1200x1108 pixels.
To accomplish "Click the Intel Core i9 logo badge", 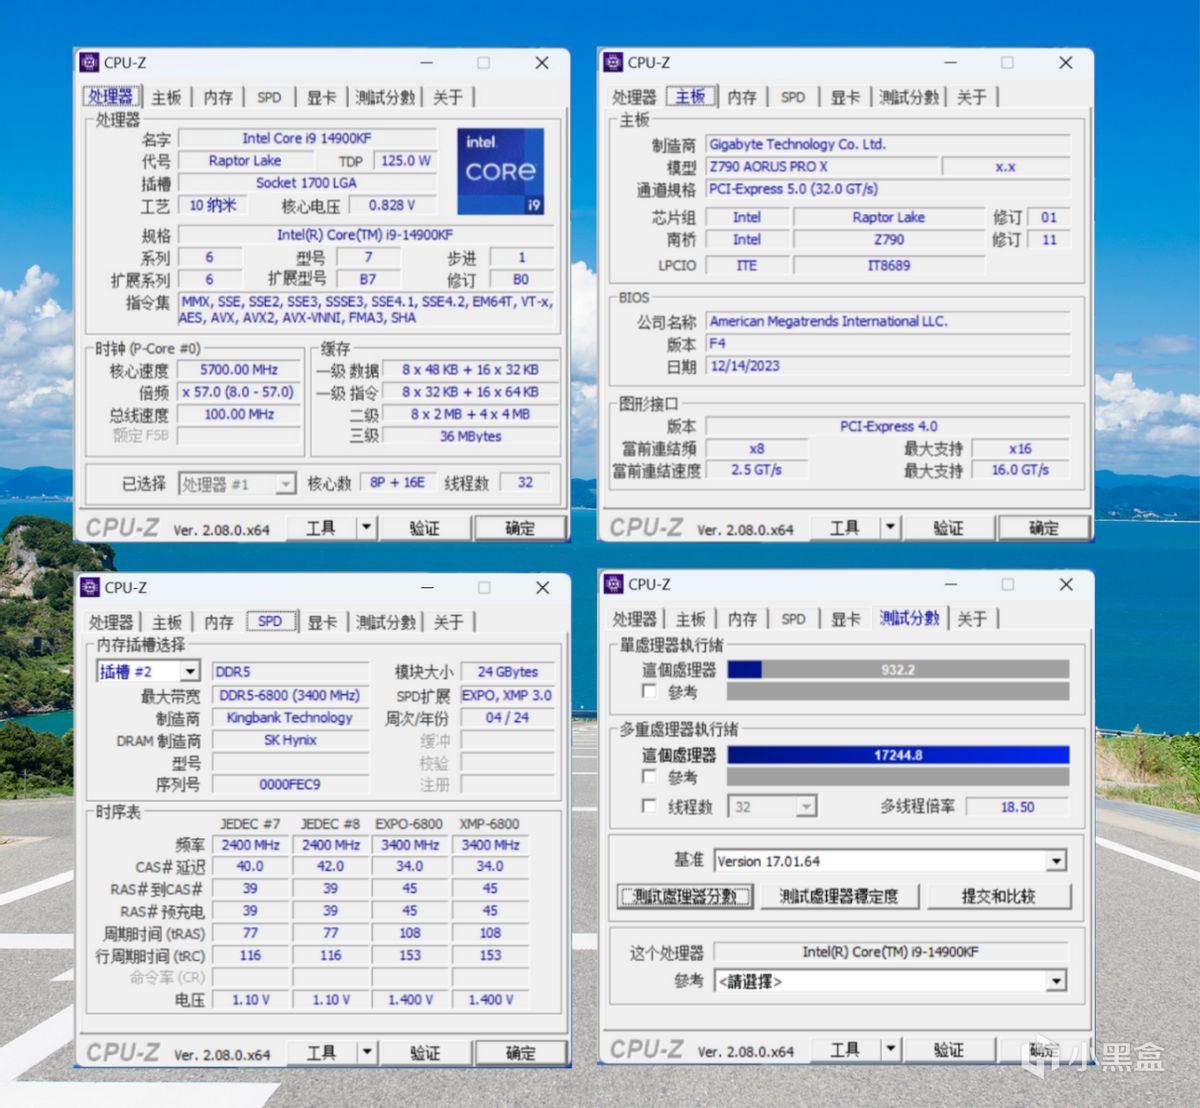I will 501,170.
